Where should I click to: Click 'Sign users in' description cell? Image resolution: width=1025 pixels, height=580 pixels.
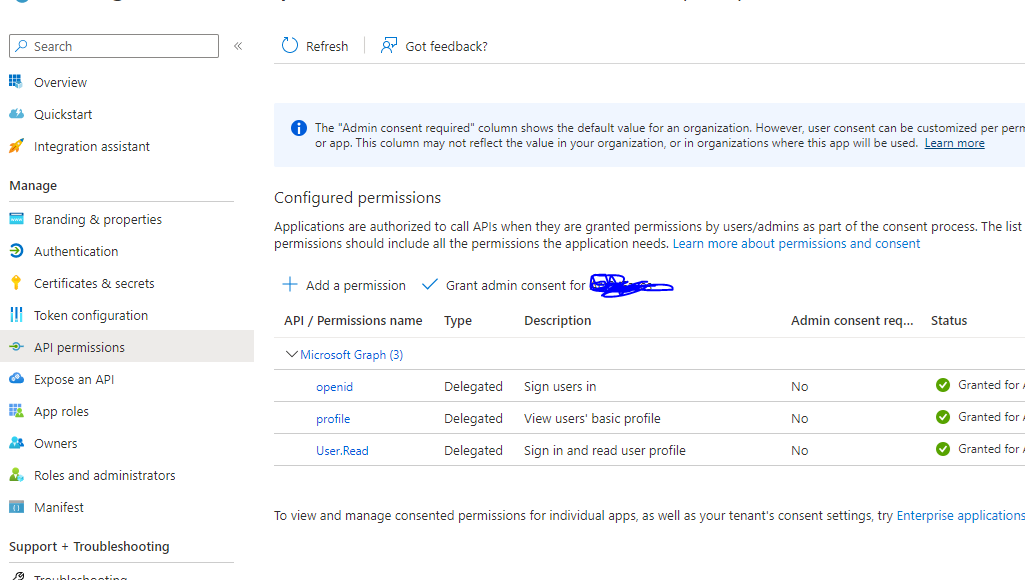pyautogui.click(x=560, y=386)
